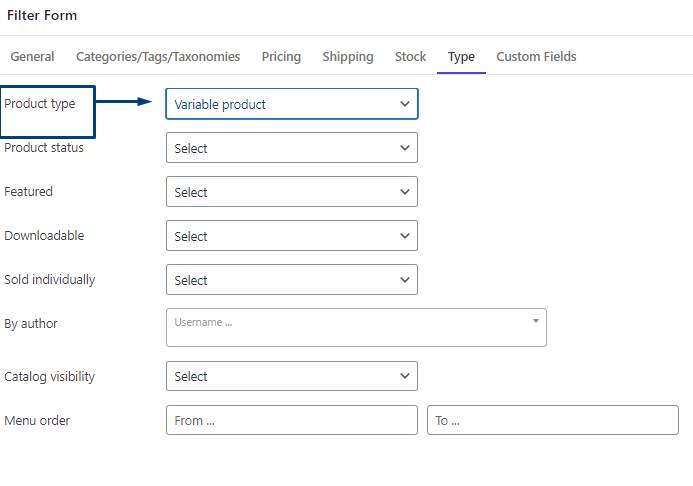Click the Menu order From field
693x486 pixels.
292,420
